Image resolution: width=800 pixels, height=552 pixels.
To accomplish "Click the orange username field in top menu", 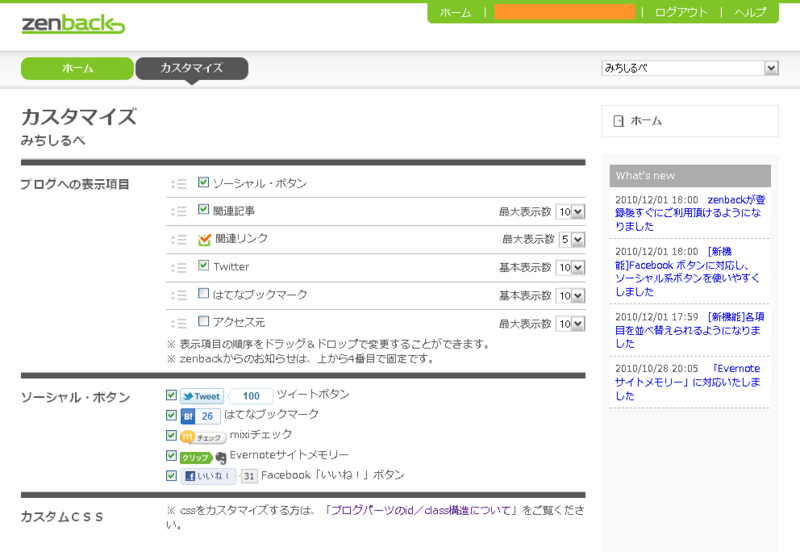I will click(564, 12).
